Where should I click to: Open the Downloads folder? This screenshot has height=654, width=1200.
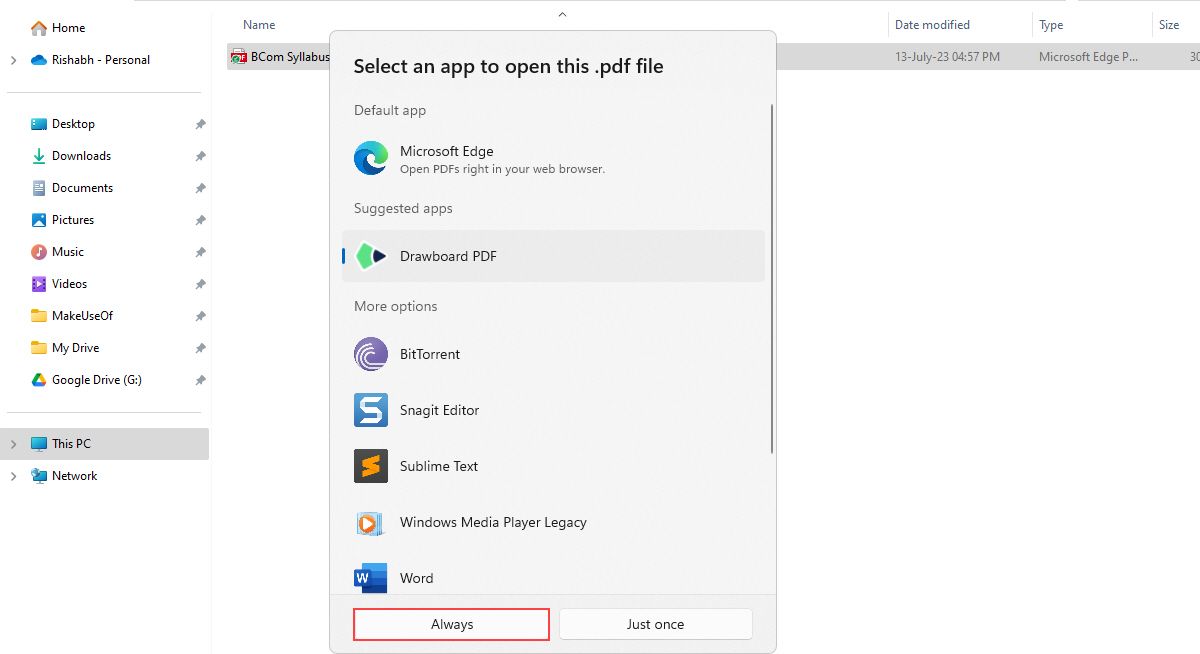click(x=83, y=155)
